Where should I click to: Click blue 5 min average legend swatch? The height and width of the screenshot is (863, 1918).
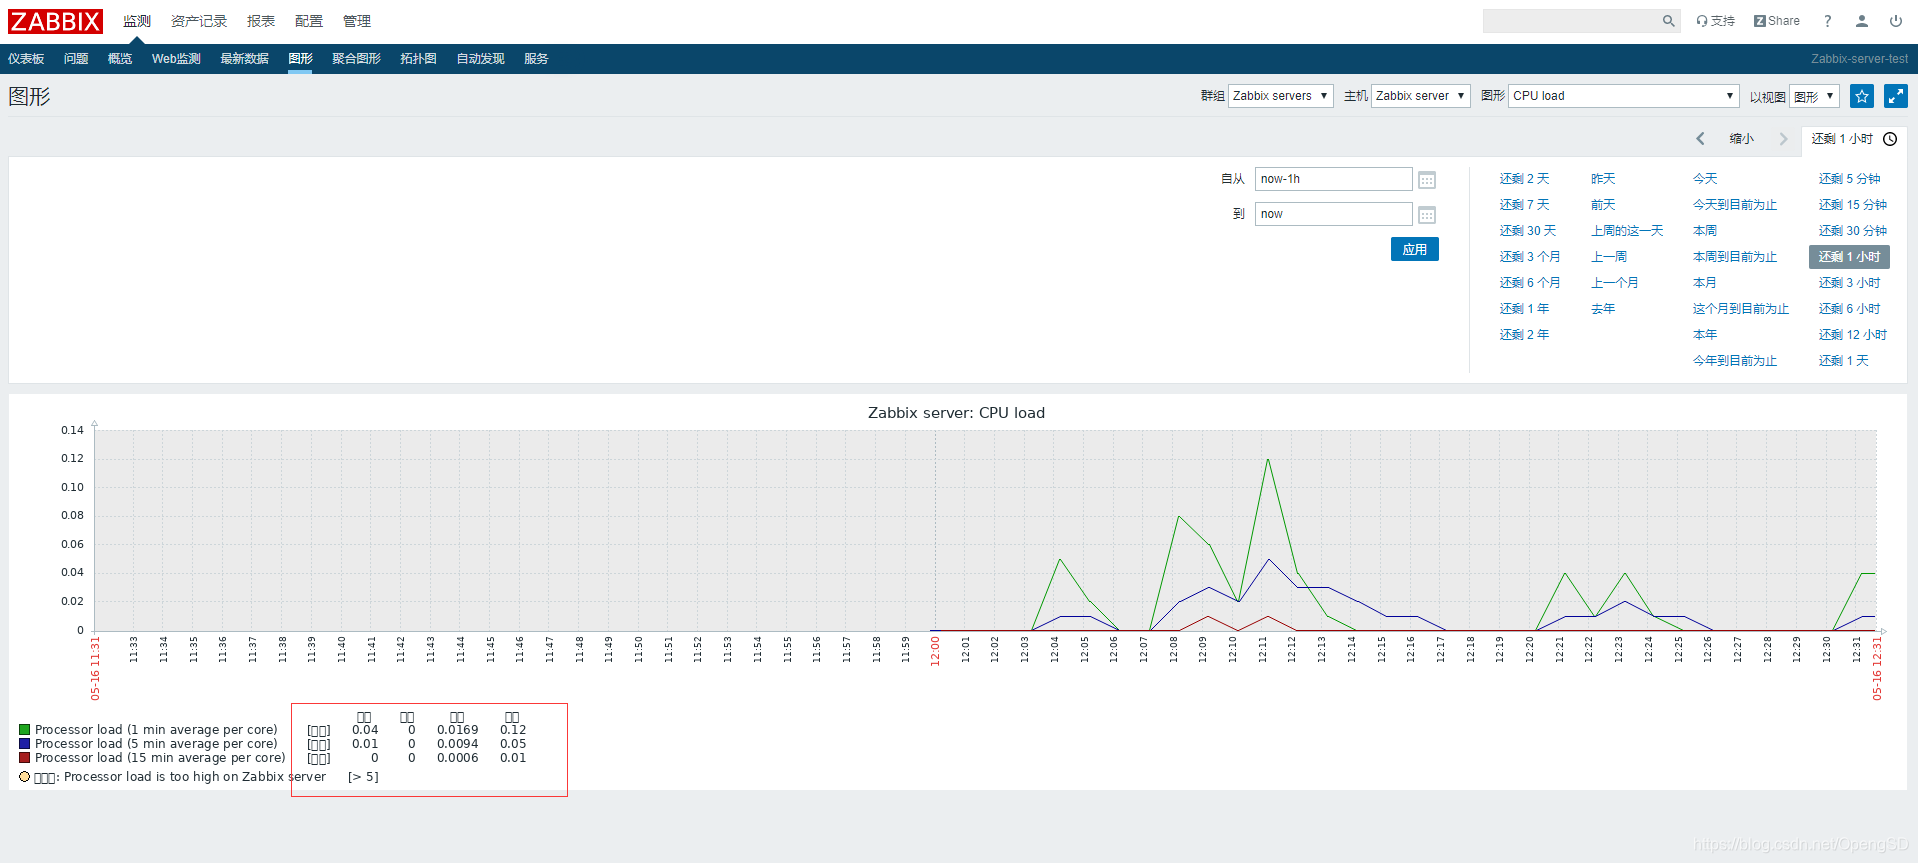click(25, 744)
